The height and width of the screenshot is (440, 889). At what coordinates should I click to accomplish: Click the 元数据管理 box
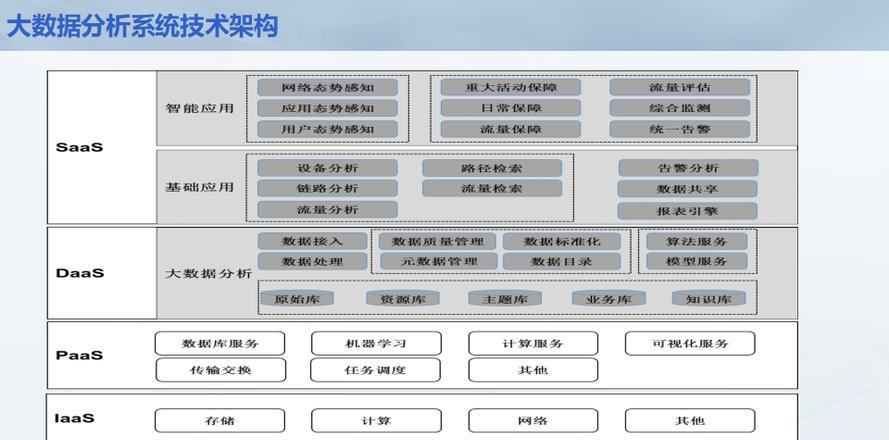tap(439, 261)
